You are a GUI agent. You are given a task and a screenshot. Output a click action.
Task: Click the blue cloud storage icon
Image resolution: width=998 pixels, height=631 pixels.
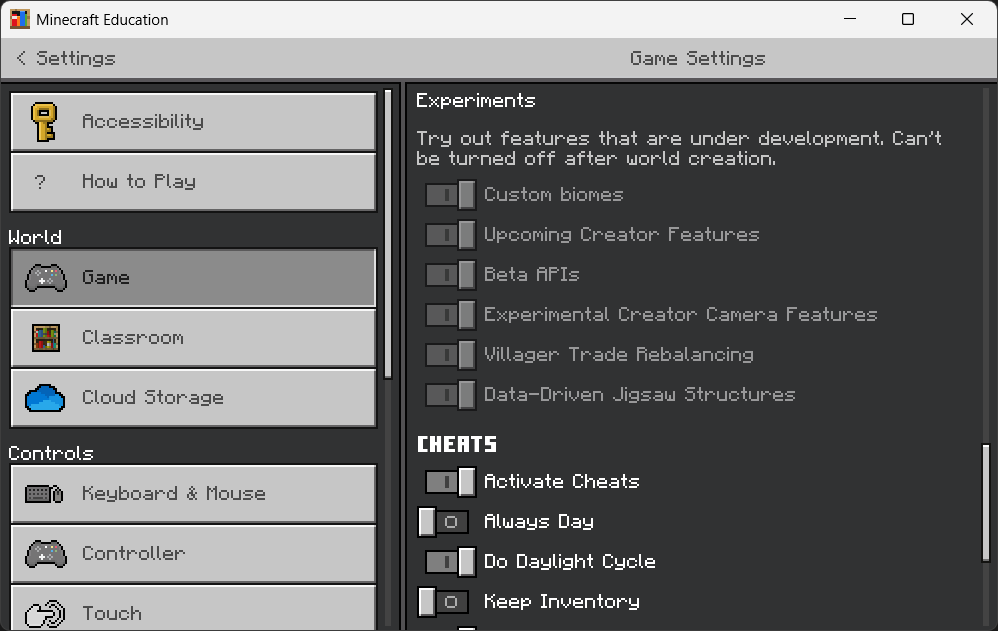[x=45, y=398]
